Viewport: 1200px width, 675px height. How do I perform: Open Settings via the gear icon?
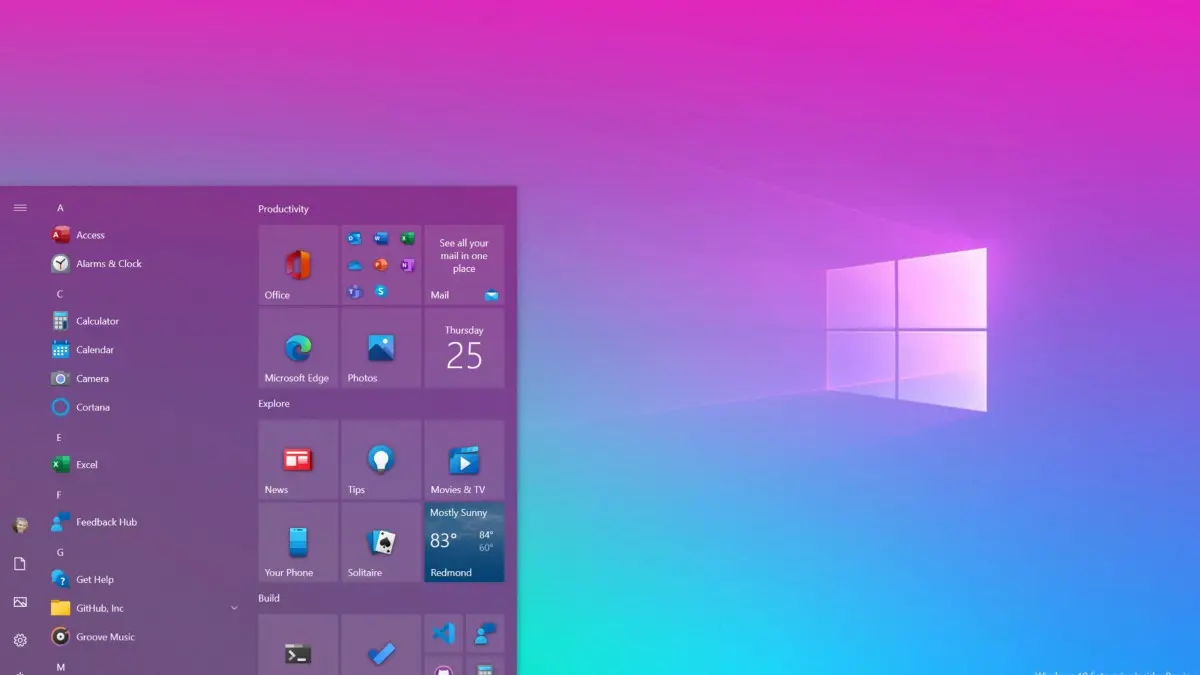point(20,640)
